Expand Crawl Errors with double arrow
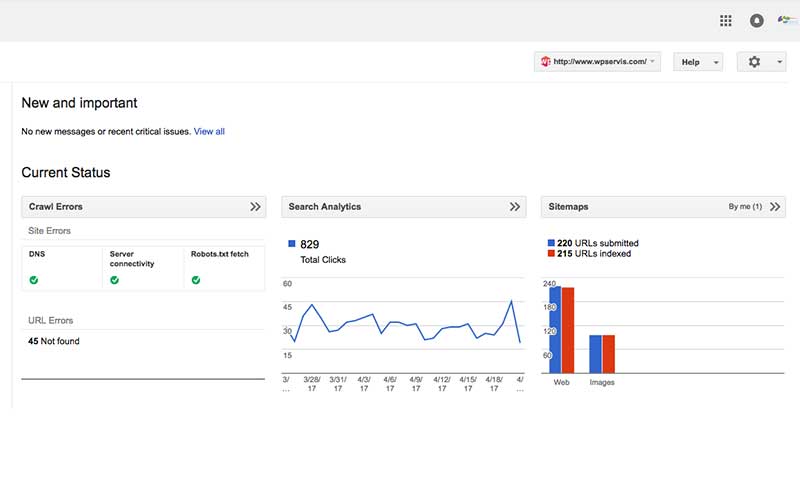Screen dimensions: 800x500 (255, 207)
